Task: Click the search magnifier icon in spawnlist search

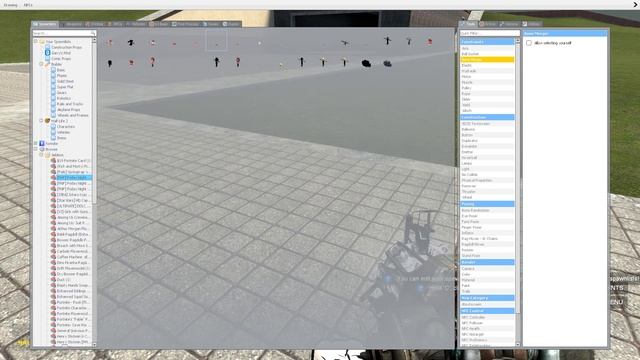Action: pos(93,33)
